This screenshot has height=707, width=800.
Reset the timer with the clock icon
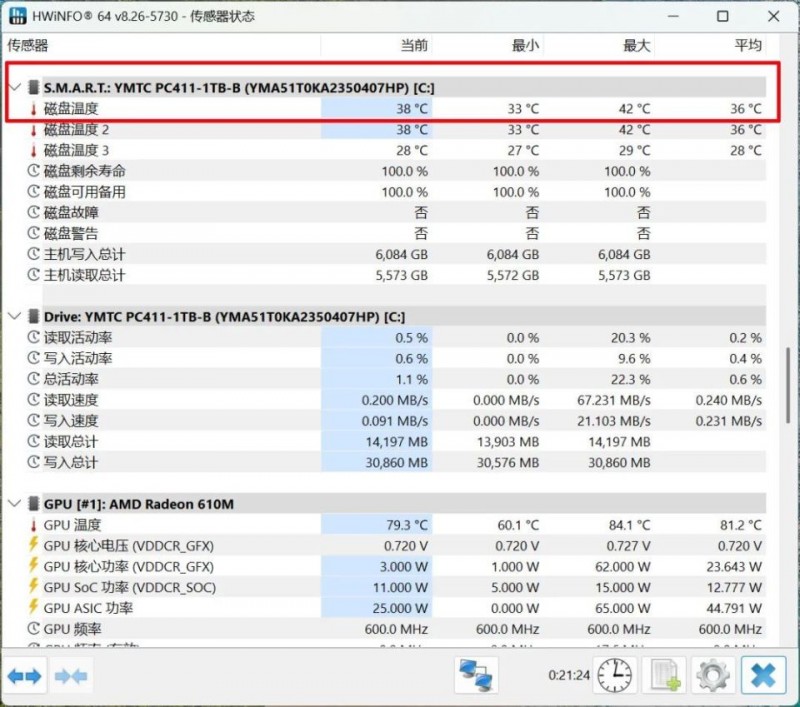614,676
